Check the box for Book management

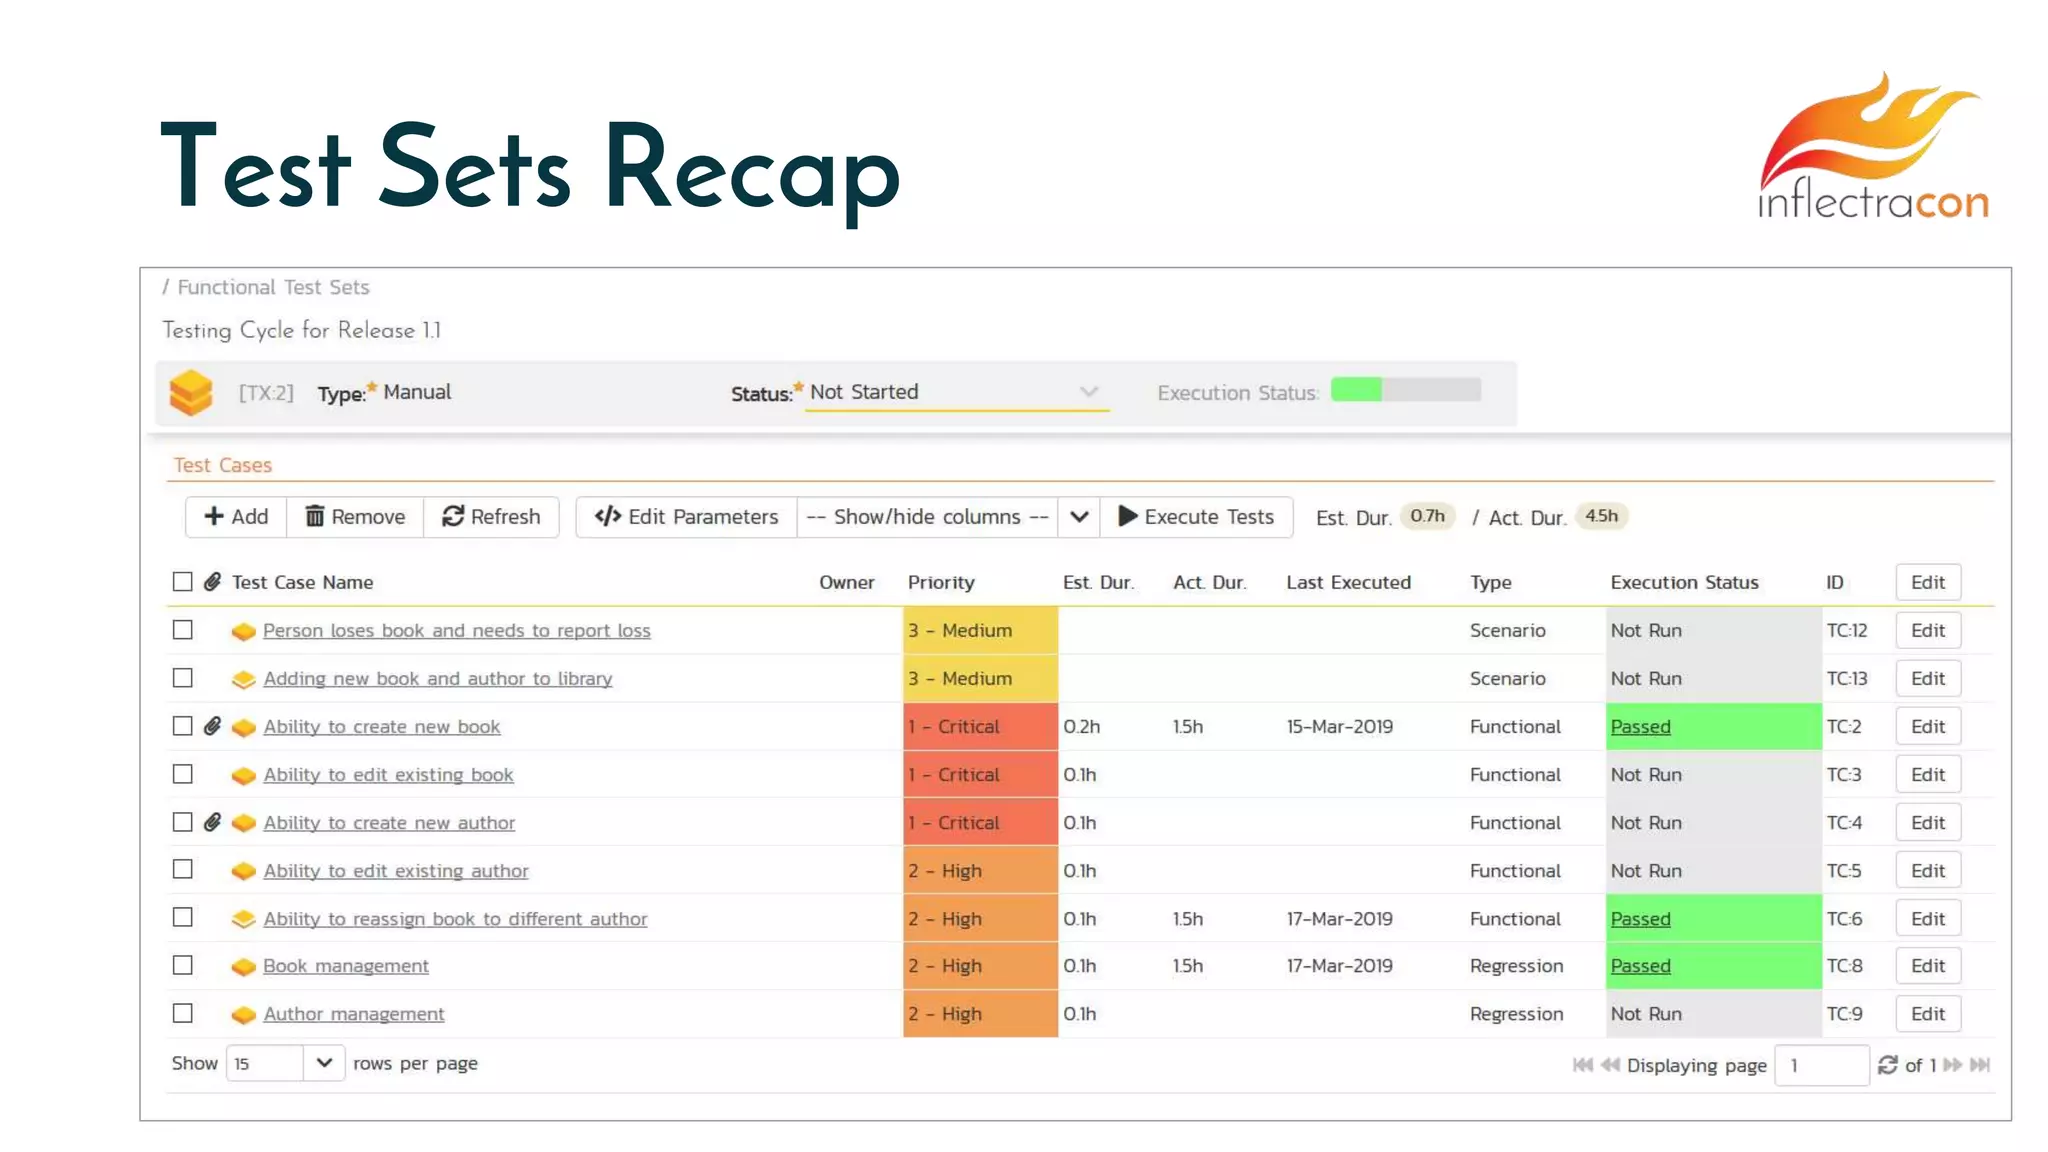pyautogui.click(x=182, y=965)
